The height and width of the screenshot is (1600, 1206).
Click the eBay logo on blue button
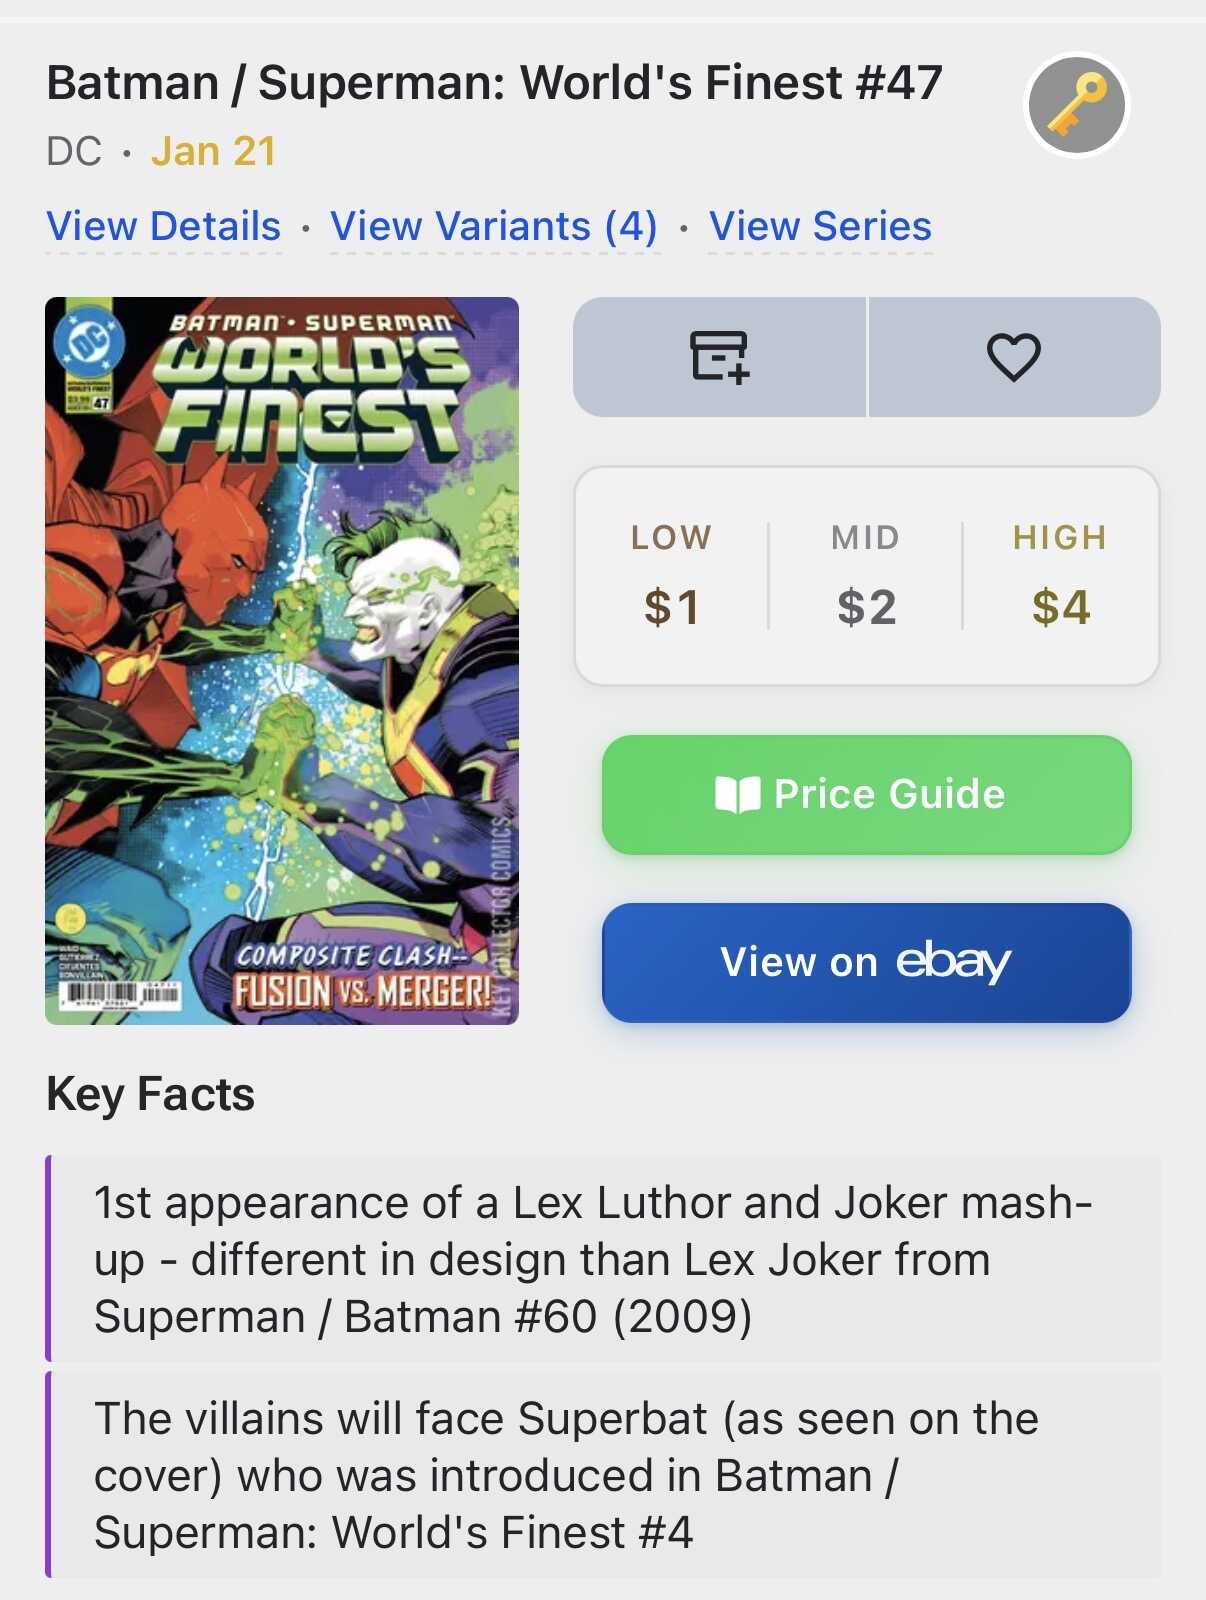click(953, 962)
